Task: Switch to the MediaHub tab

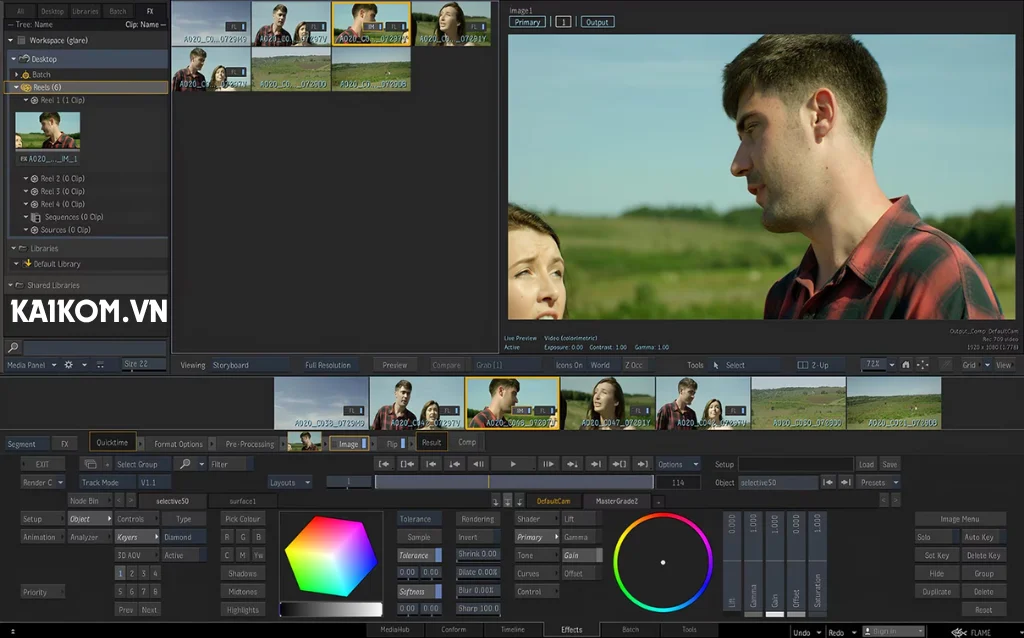Action: tap(394, 630)
